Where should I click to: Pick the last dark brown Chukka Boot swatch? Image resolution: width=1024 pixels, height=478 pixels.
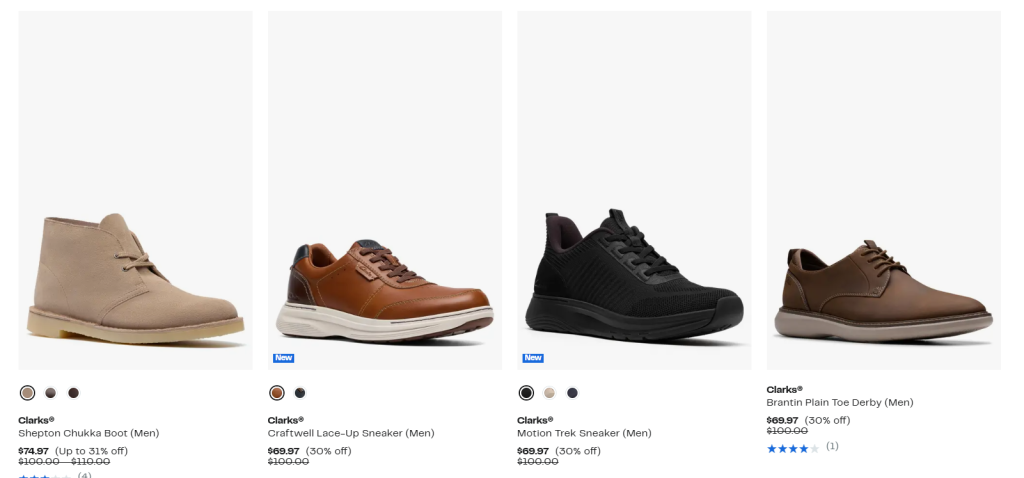click(73, 393)
